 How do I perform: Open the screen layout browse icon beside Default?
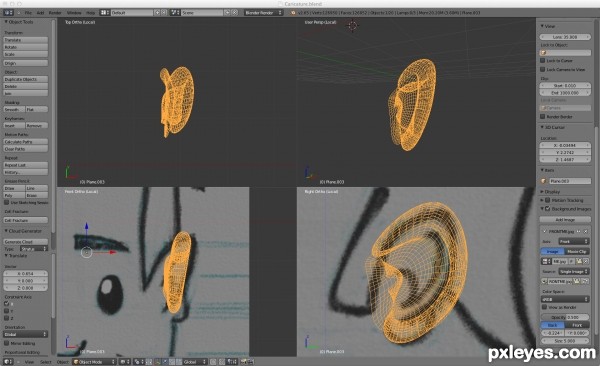104,13
